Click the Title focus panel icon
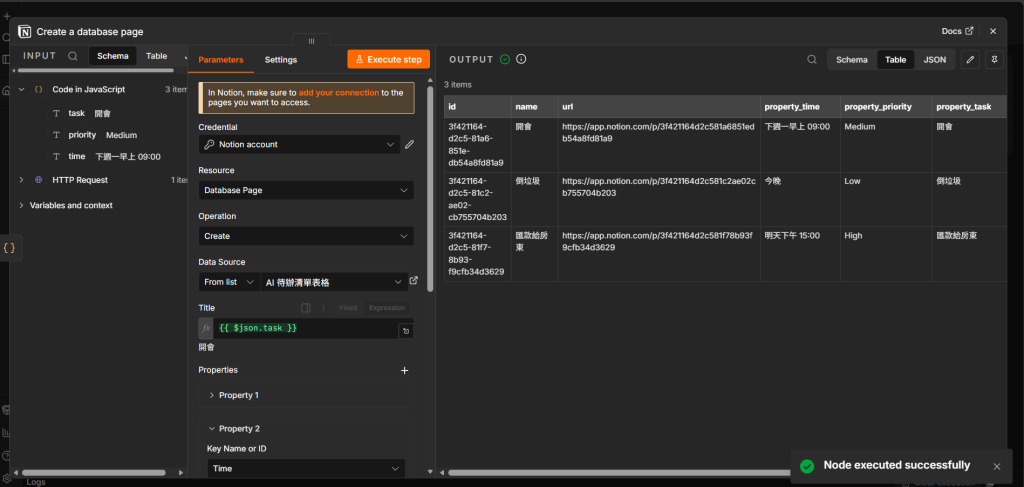 pyautogui.click(x=305, y=307)
